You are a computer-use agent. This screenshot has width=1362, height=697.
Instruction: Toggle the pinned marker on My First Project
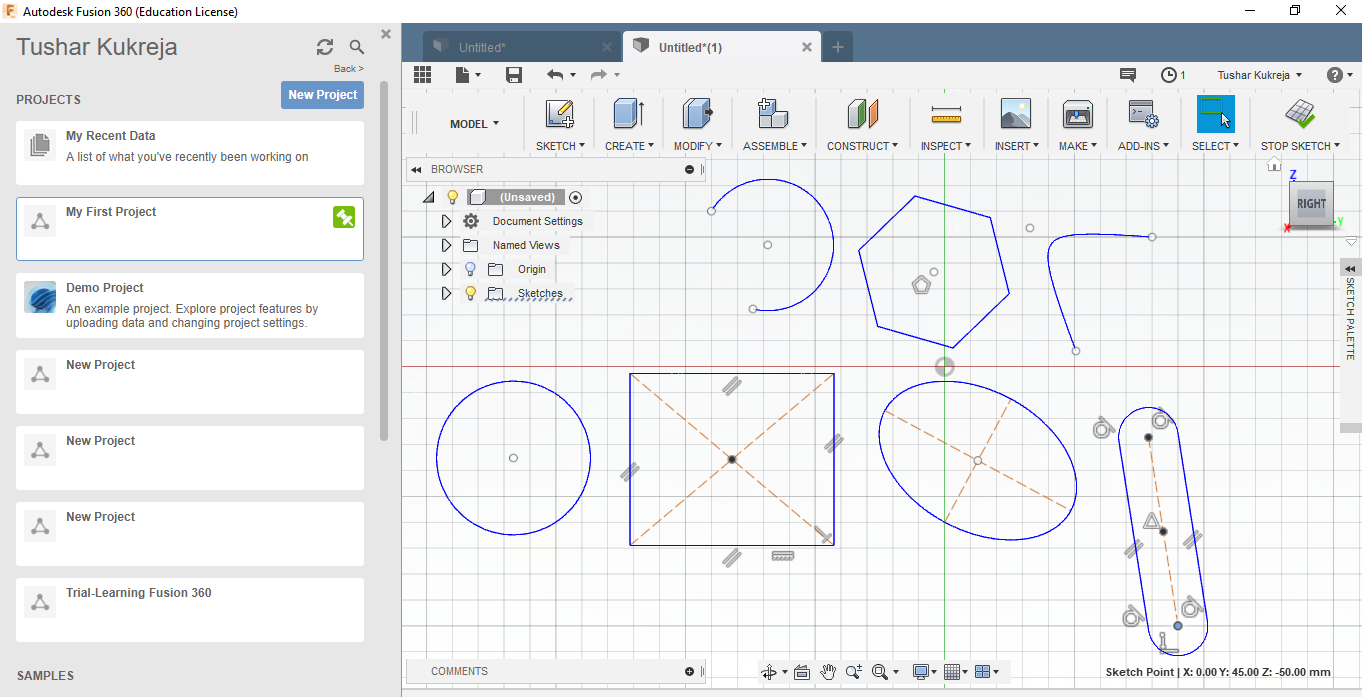pos(344,217)
